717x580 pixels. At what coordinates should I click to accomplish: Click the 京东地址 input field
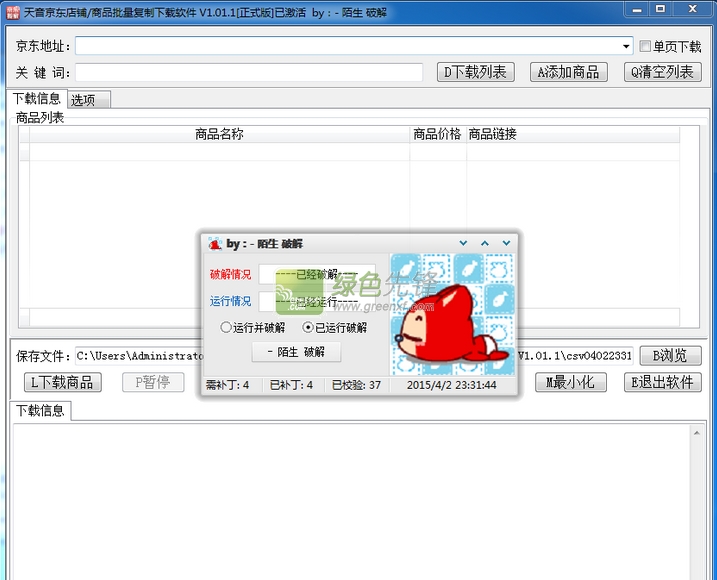[354, 46]
